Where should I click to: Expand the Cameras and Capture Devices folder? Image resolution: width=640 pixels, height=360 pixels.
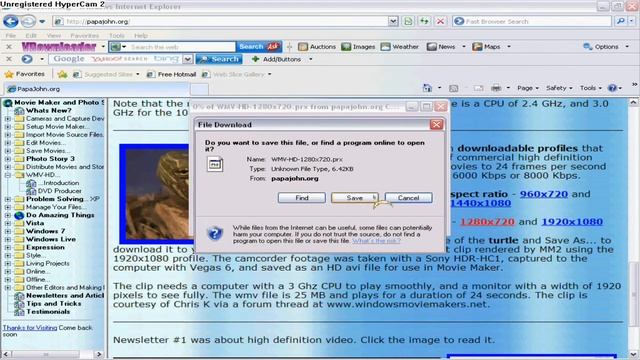click(7, 119)
